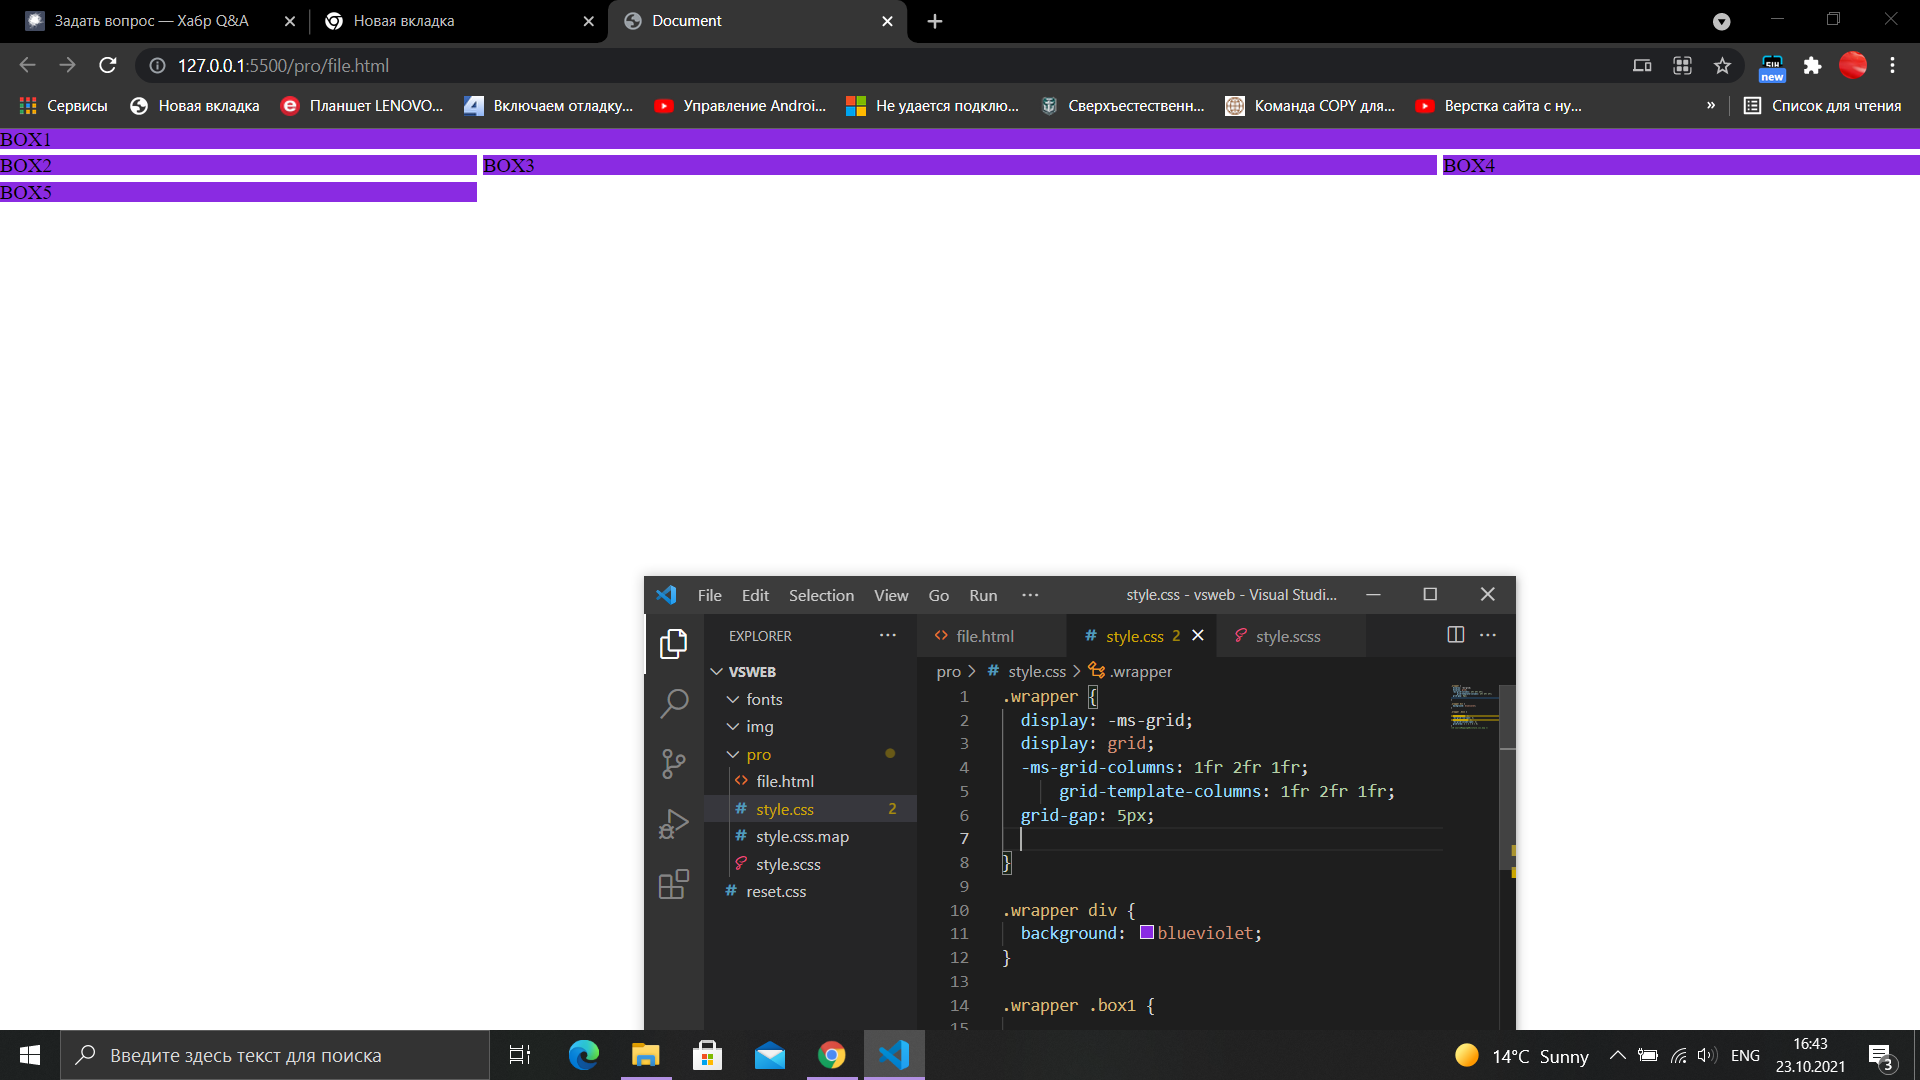Open the View menu in VS Code
This screenshot has width=1920, height=1080.
891,595
